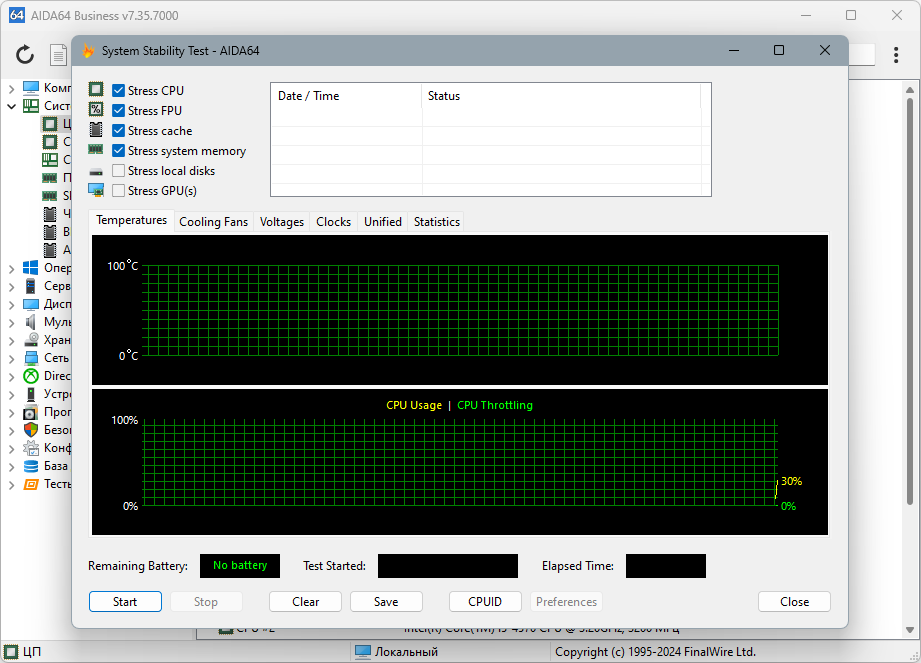Select the Unified tab
The image size is (921, 663).
coord(382,221)
